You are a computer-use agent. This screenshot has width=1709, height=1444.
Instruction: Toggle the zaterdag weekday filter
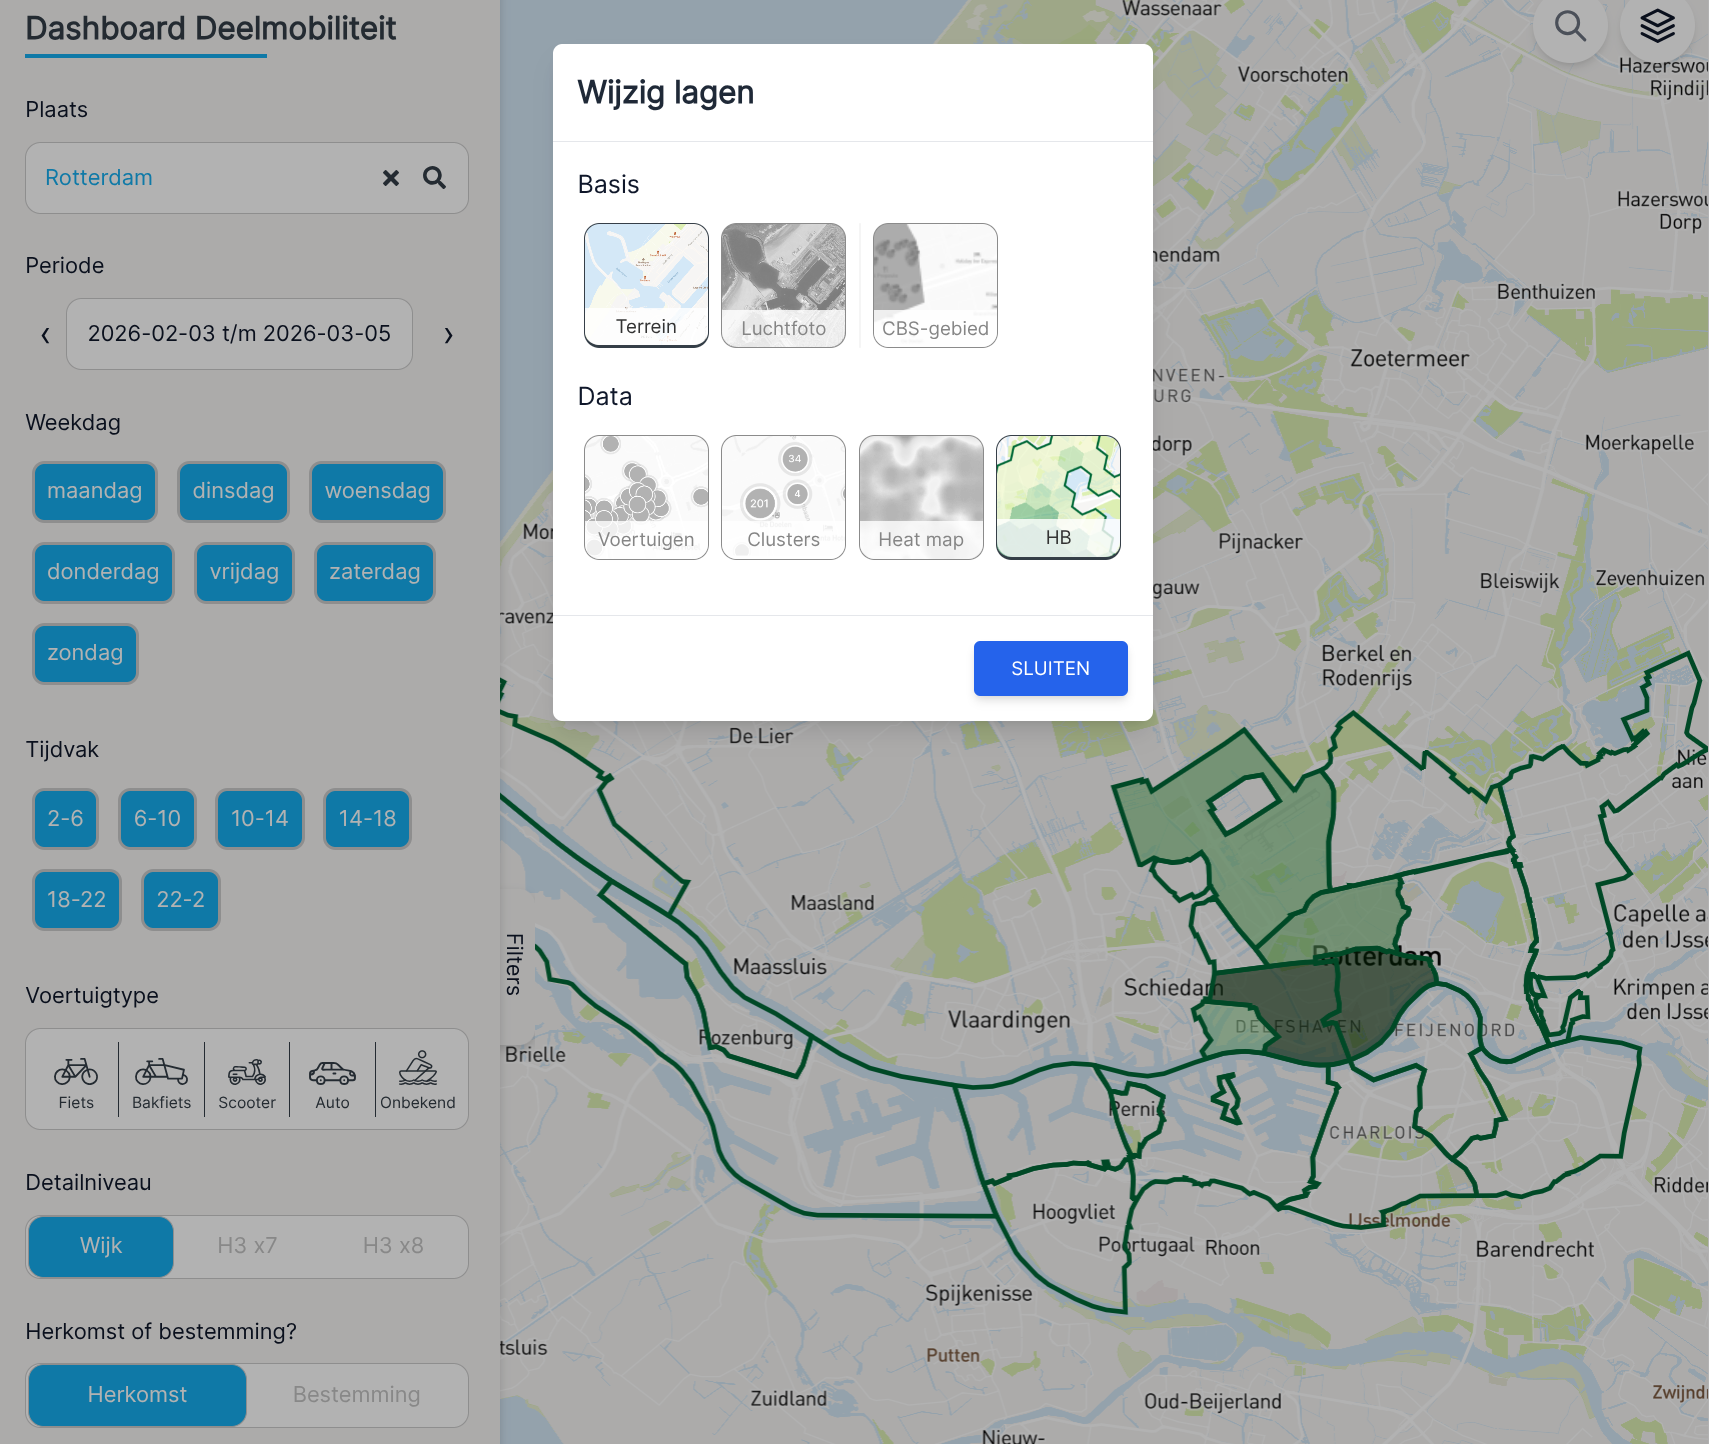pos(375,572)
